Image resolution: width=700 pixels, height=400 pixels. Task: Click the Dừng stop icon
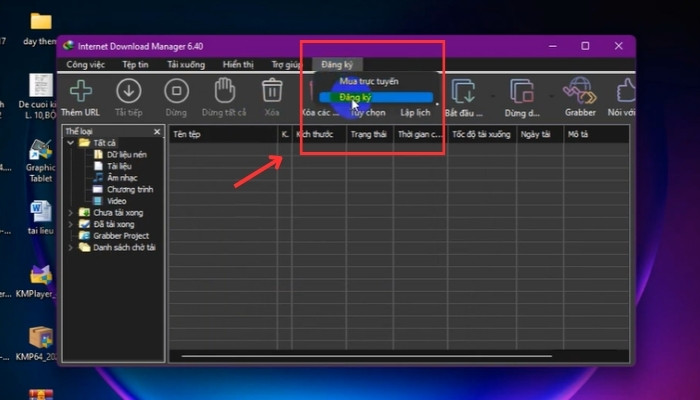point(176,91)
